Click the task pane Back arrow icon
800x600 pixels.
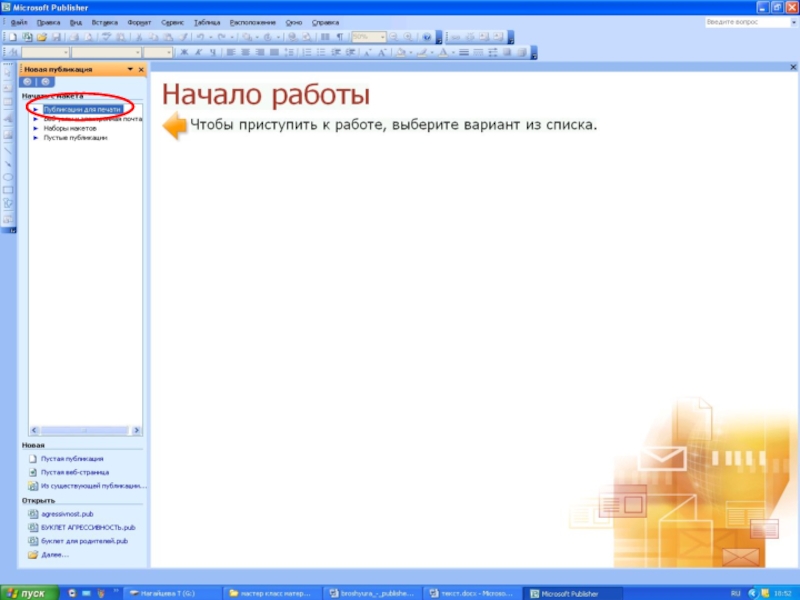click(28, 81)
